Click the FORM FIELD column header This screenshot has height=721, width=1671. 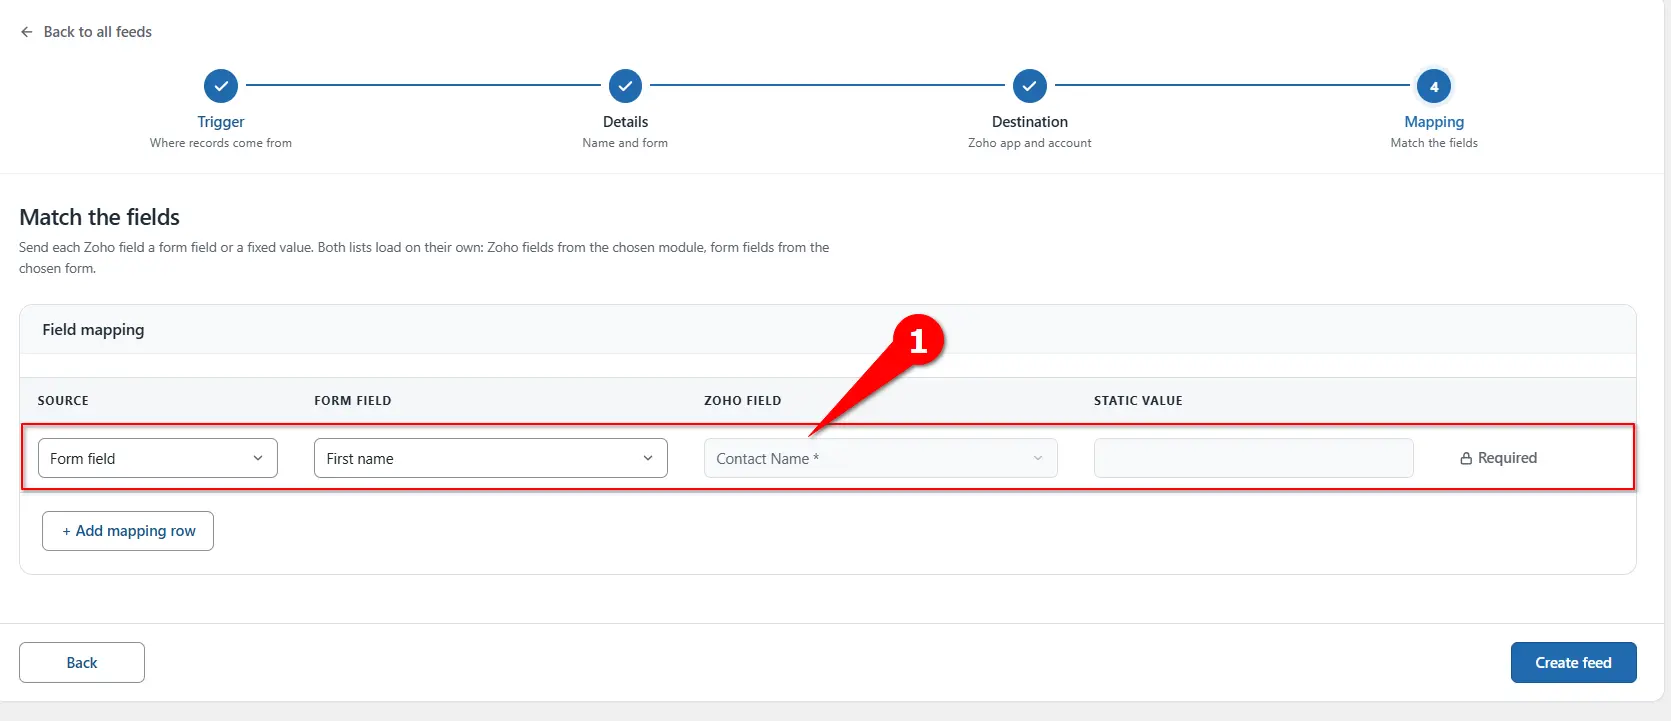tap(353, 400)
